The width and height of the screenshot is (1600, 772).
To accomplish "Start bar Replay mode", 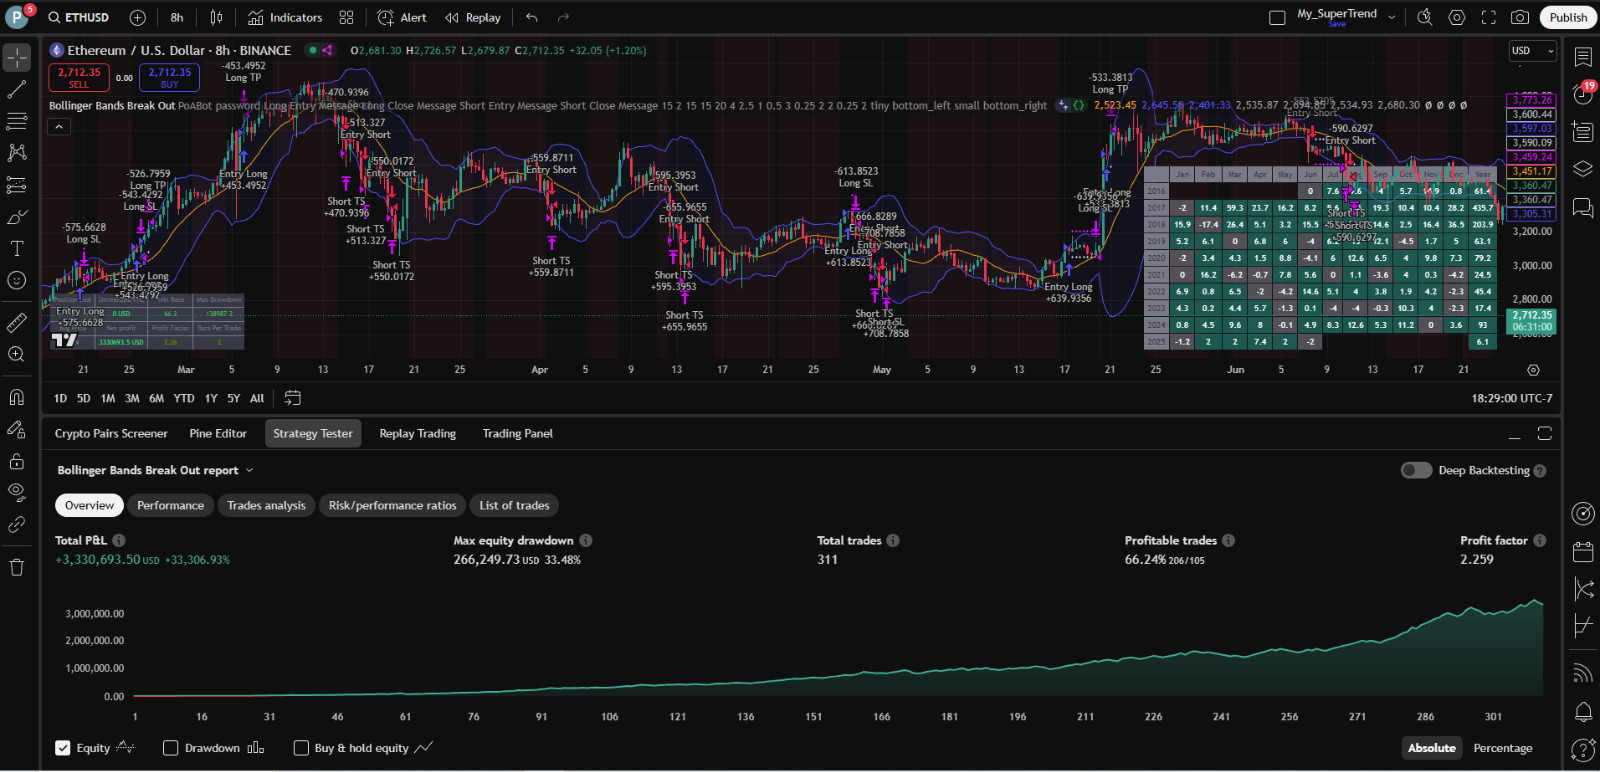I will [x=473, y=17].
